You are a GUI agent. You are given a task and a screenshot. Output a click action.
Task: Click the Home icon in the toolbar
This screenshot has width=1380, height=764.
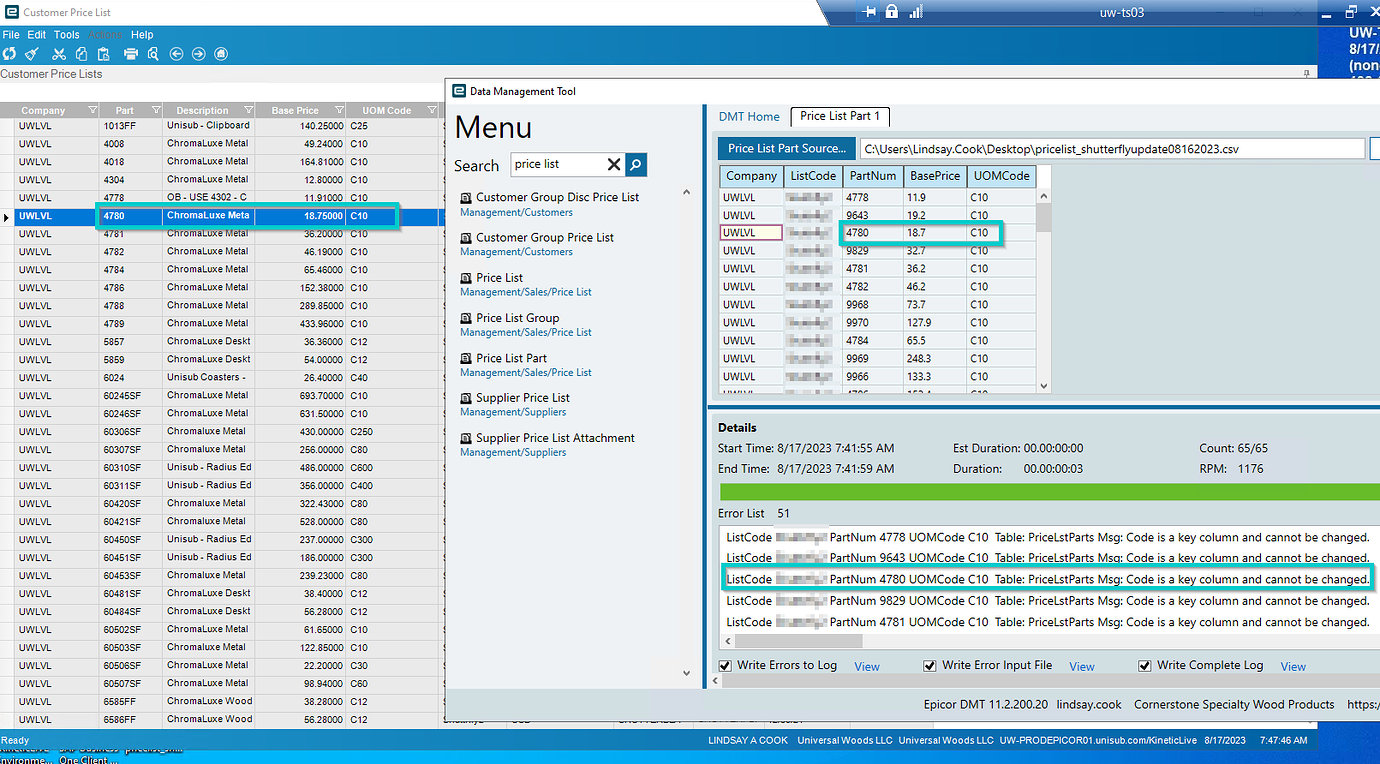221,54
